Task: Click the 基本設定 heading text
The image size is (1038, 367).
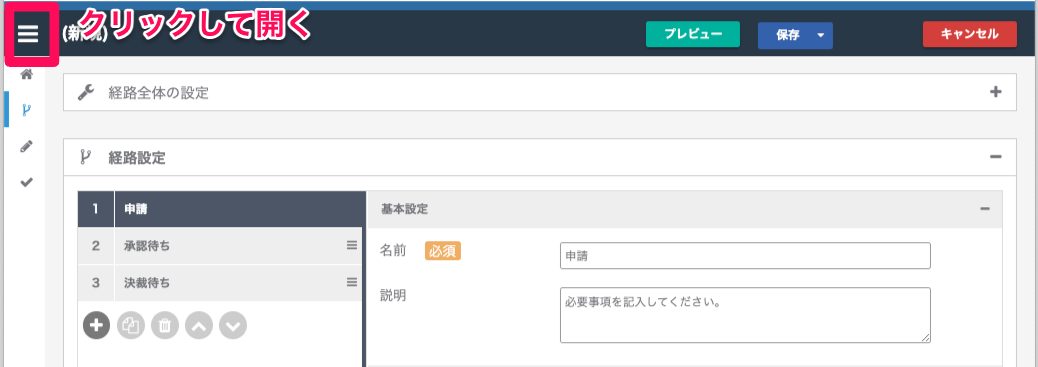Action: [404, 209]
